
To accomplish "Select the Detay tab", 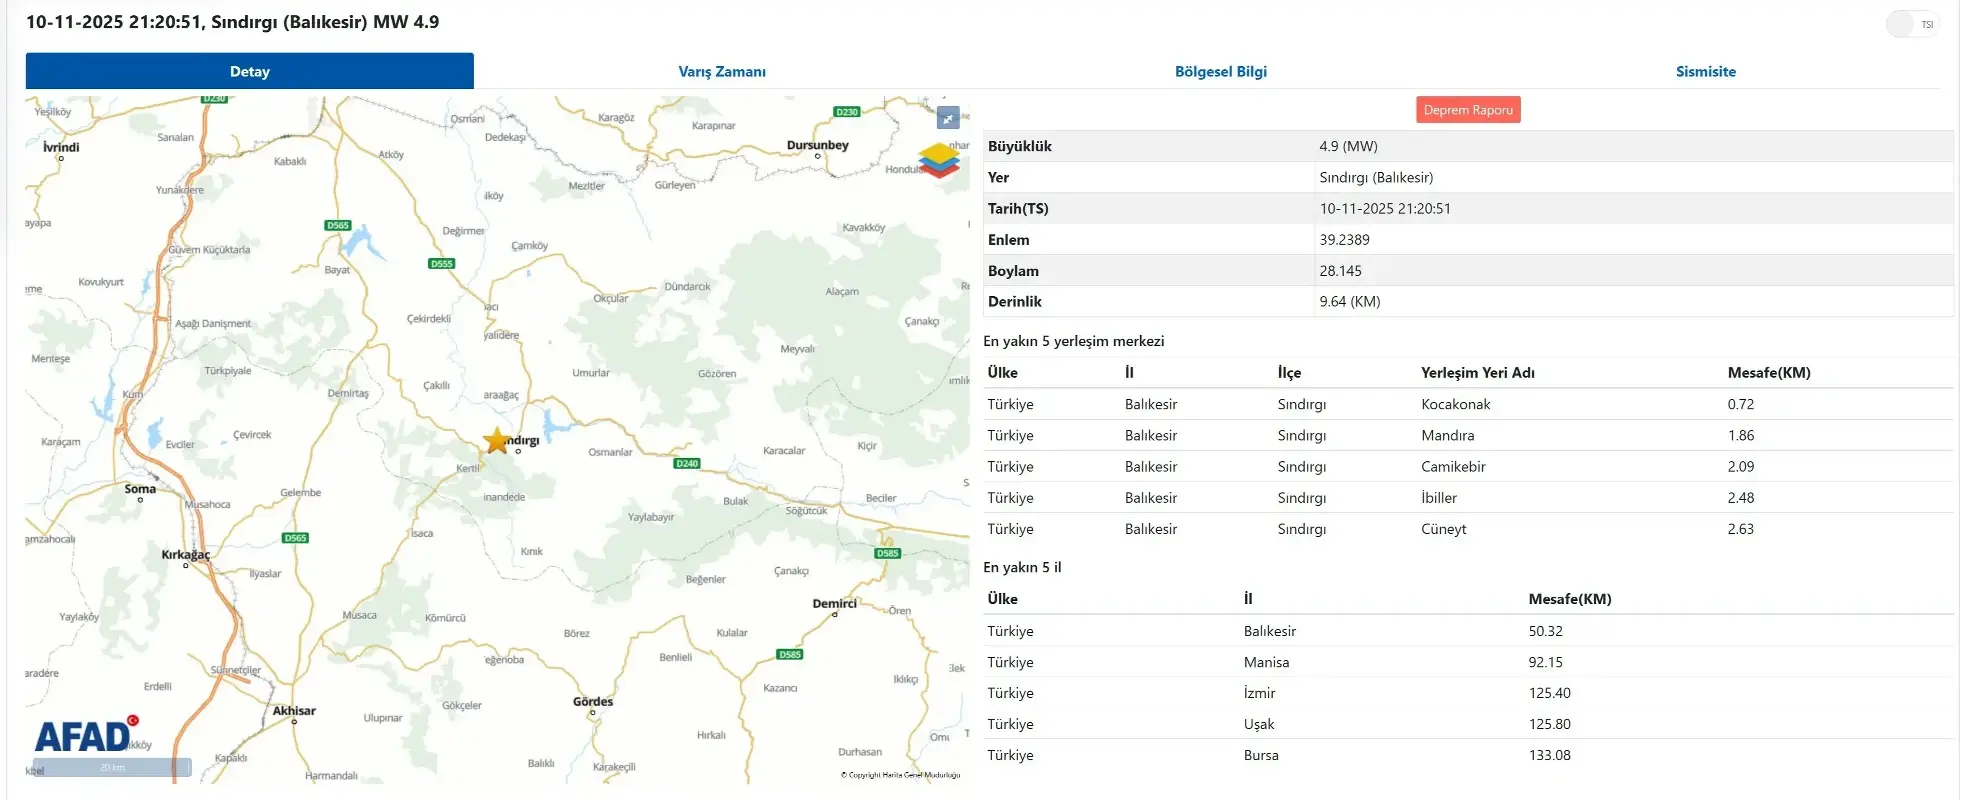I will pyautogui.click(x=249, y=71).
